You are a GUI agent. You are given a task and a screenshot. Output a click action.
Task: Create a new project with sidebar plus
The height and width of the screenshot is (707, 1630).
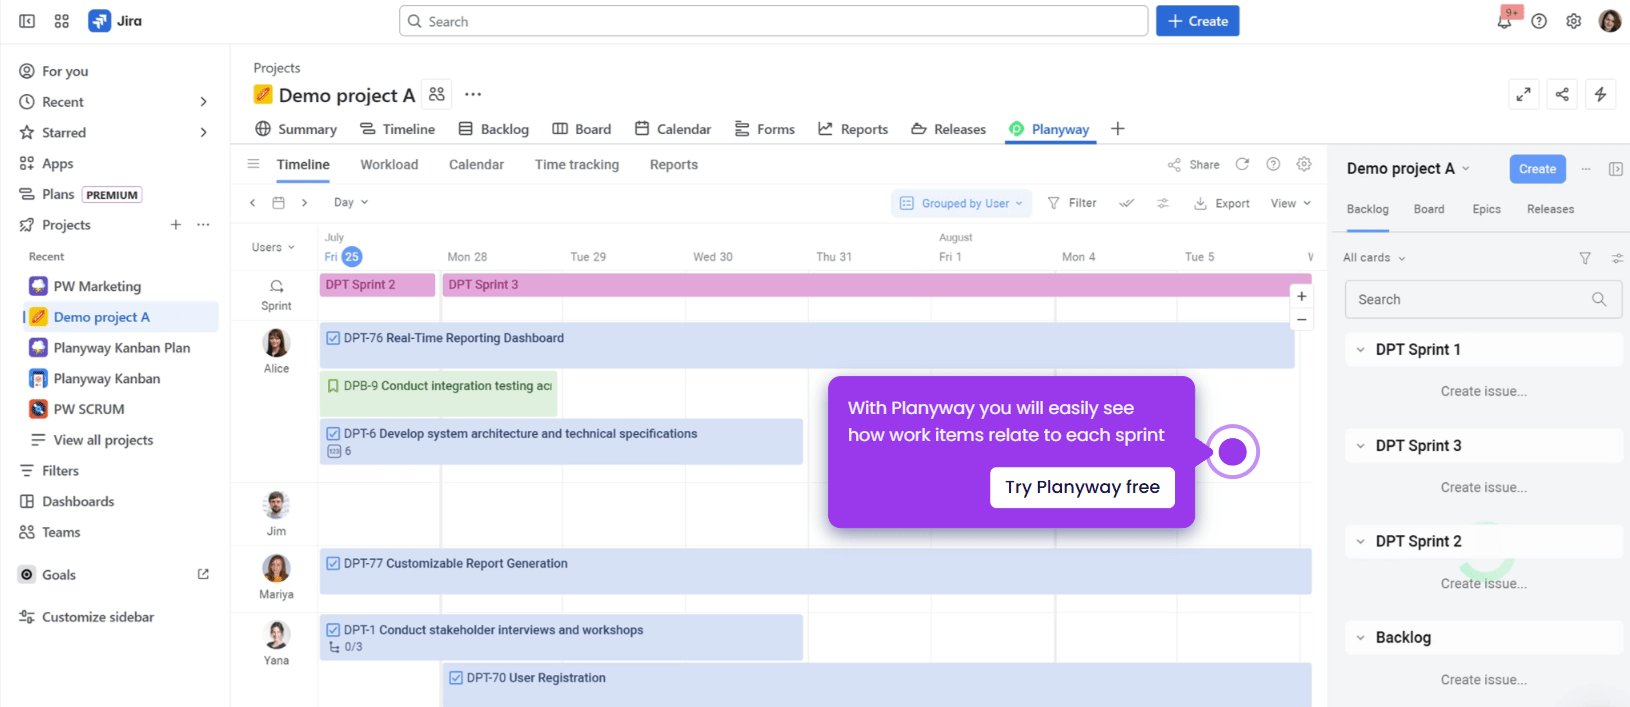click(x=176, y=225)
